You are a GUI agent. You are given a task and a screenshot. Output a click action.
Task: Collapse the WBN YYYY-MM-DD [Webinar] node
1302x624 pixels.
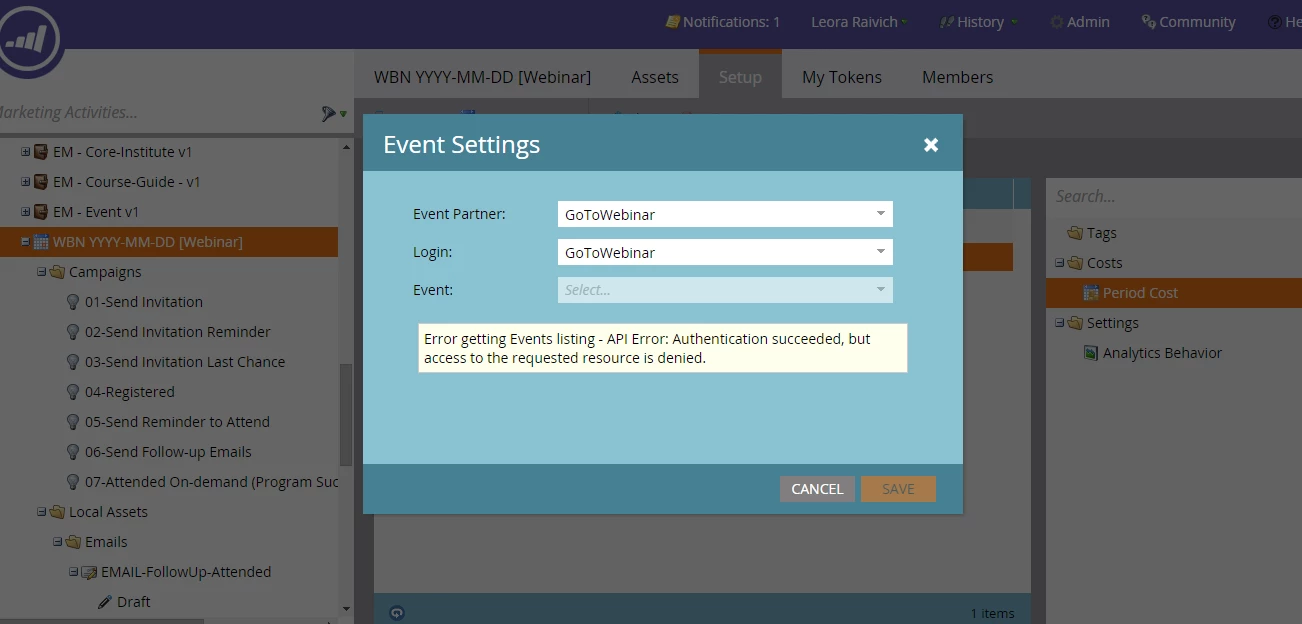(x=26, y=242)
